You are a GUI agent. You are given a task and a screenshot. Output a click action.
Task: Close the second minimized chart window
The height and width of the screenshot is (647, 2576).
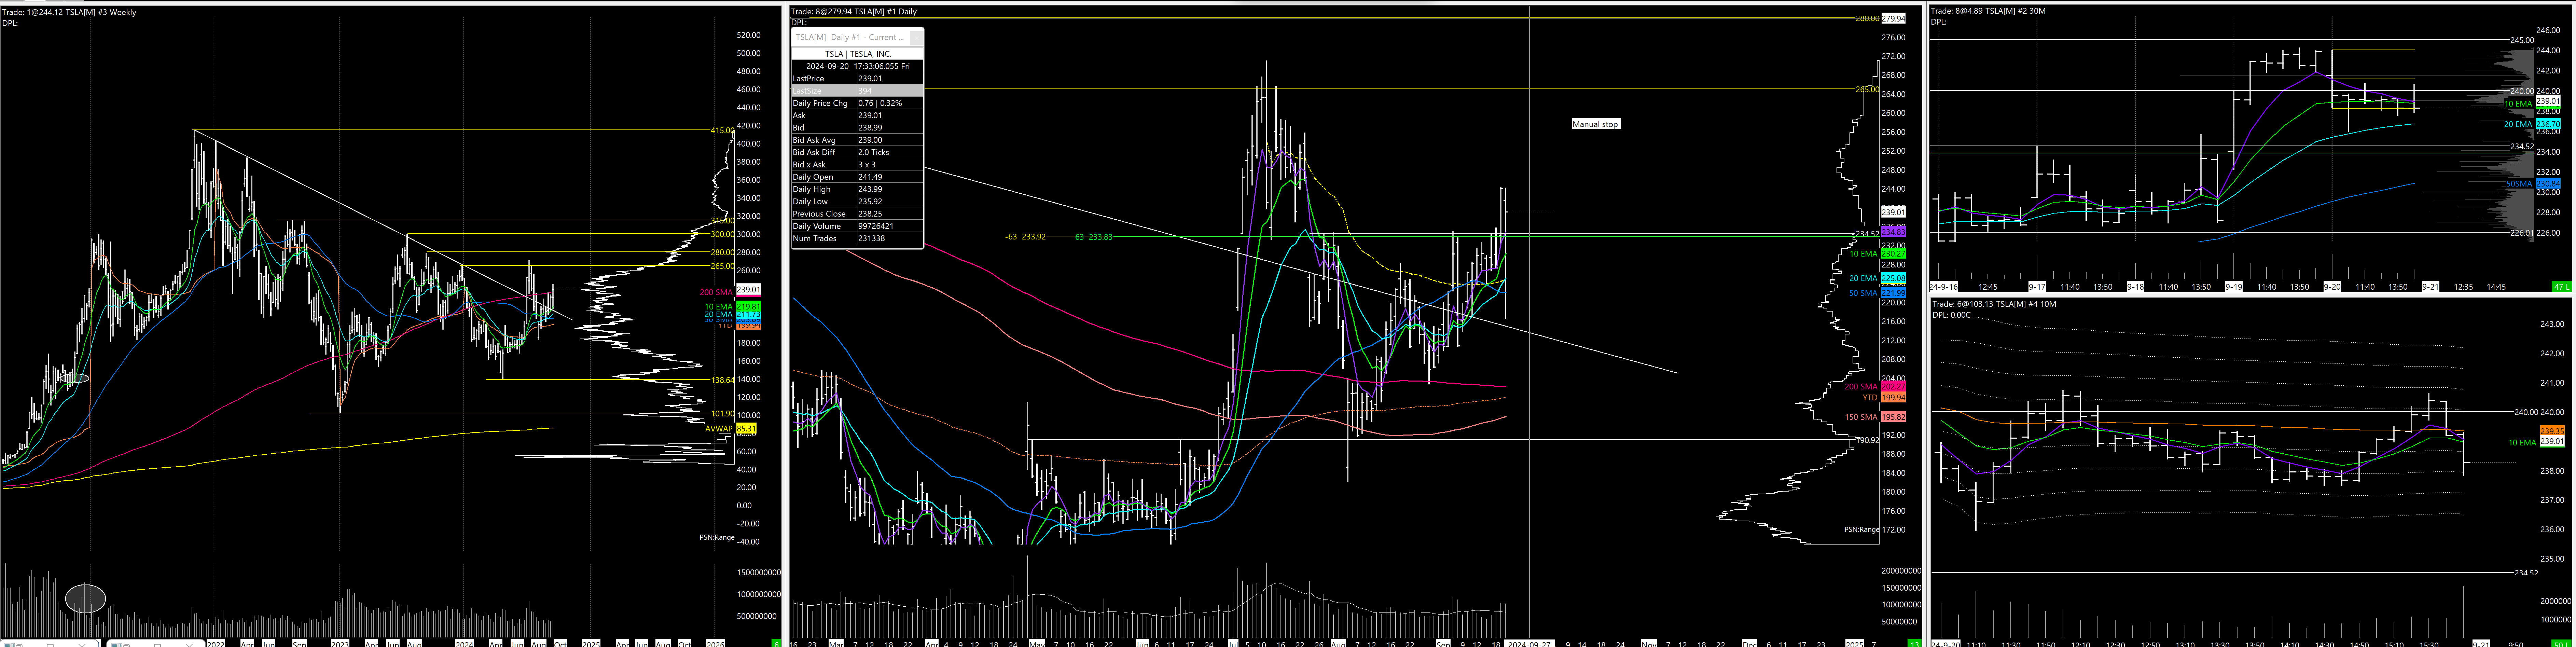[x=189, y=645]
